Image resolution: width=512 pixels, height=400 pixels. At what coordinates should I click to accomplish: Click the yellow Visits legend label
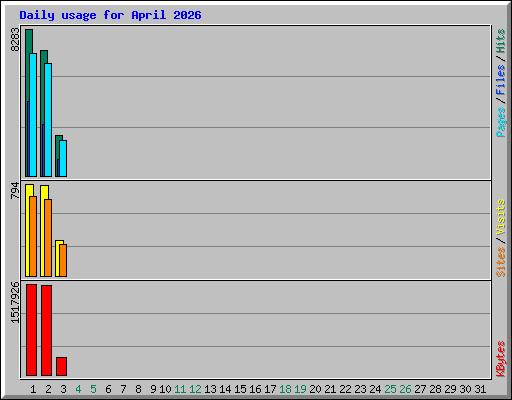pos(501,217)
